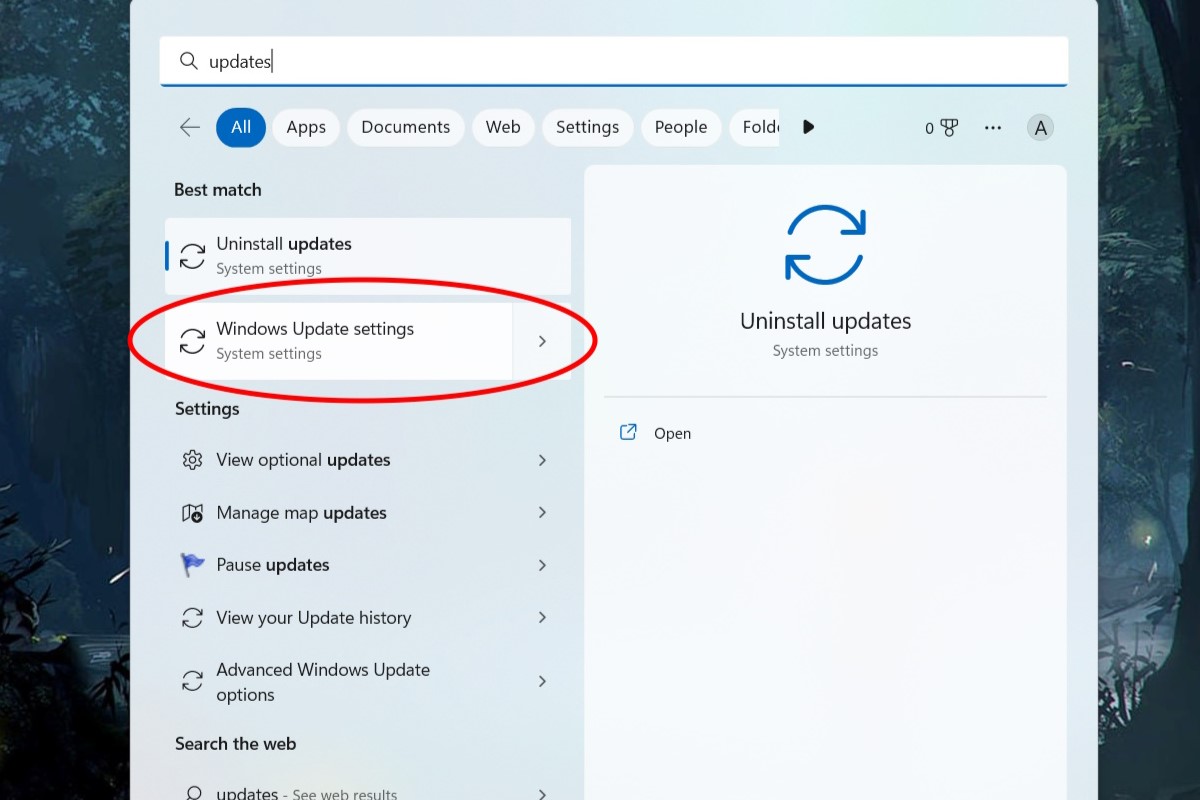Click the search magnifier icon in search box
This screenshot has width=1200, height=800.
pyautogui.click(x=188, y=61)
